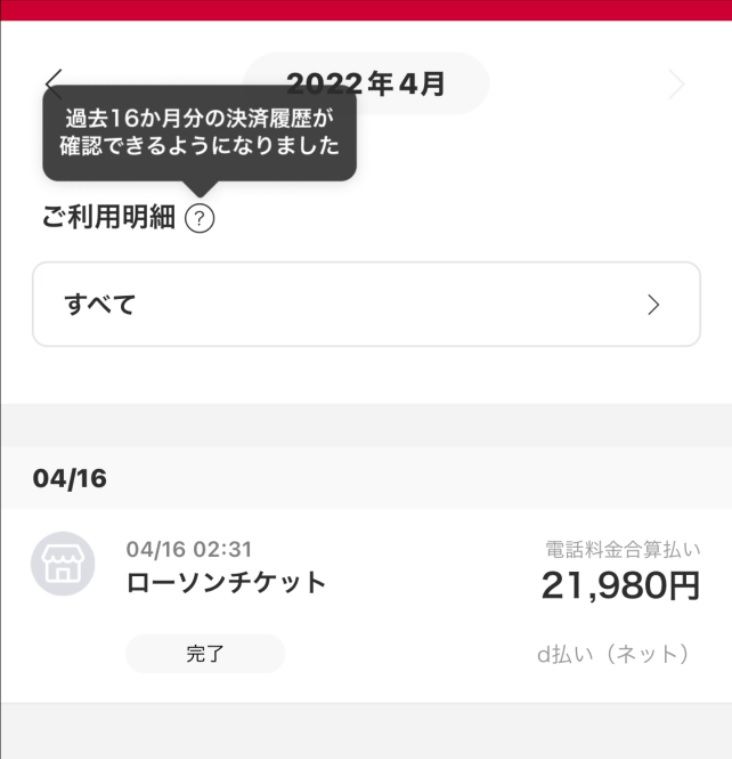Click the gray area below the transaction
732x759 pixels.
tap(366, 731)
